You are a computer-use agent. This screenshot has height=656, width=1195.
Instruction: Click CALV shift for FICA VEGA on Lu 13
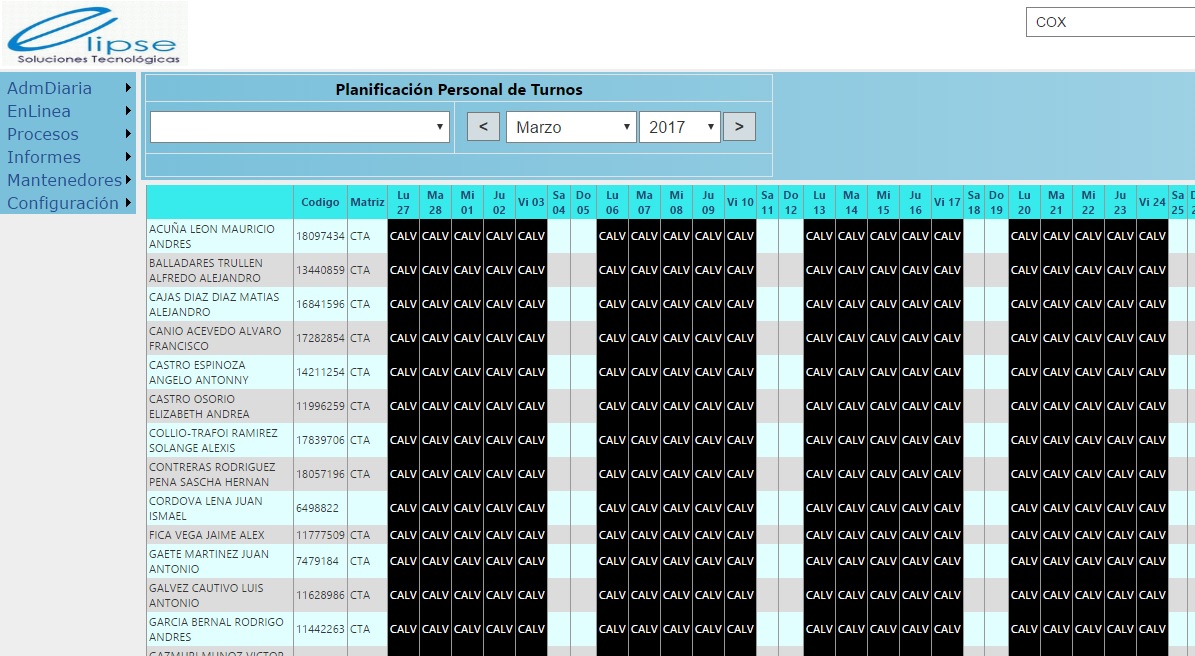point(819,535)
